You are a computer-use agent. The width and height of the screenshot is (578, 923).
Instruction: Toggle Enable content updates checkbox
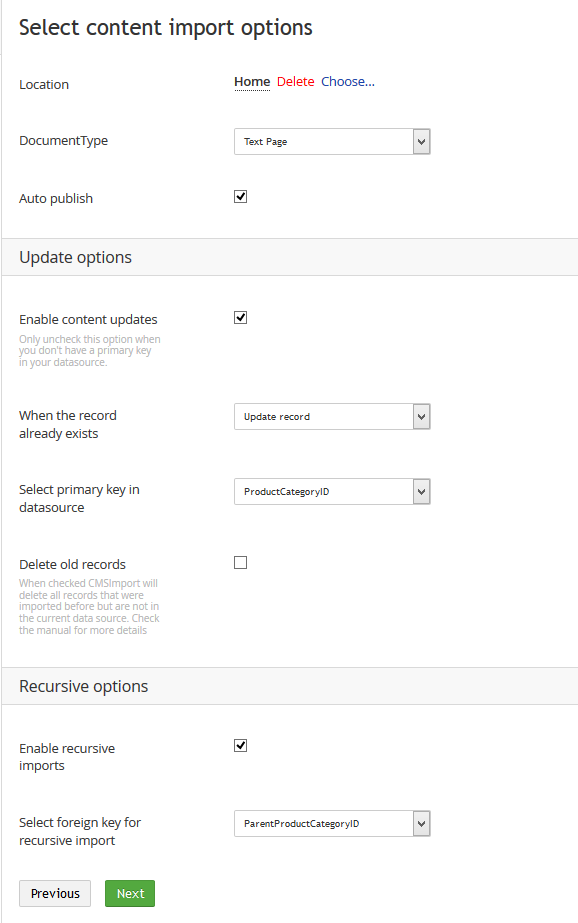pos(240,318)
